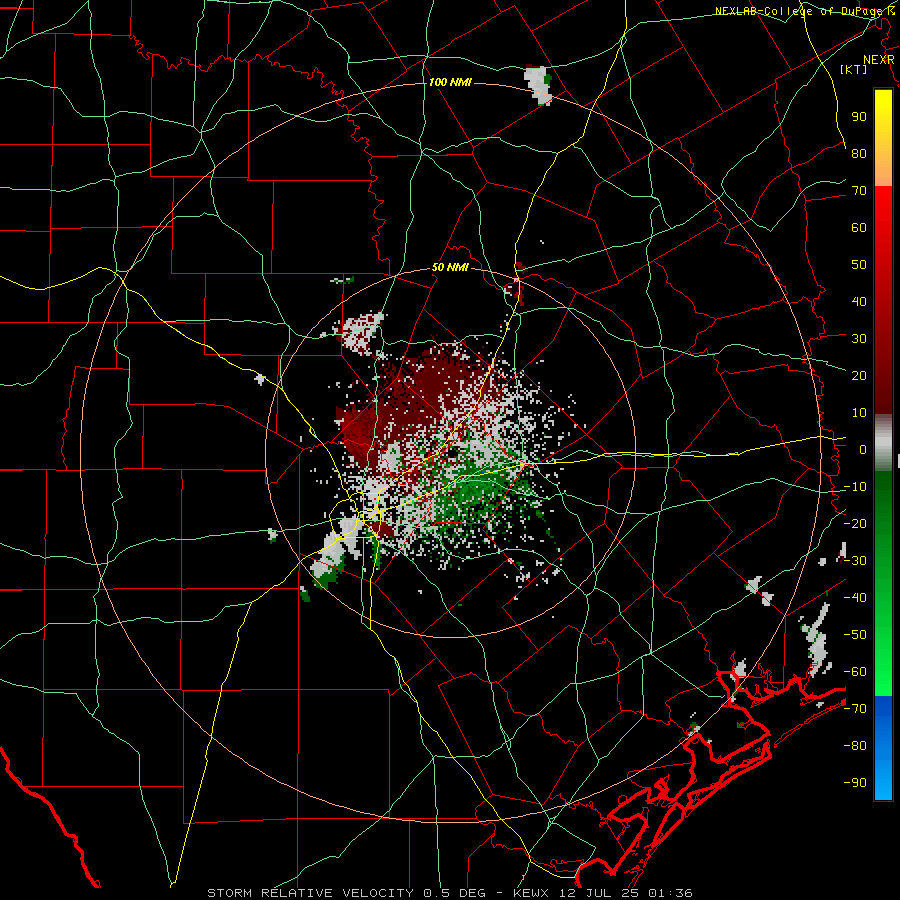900x900 pixels.
Task: Click the 80 value on velocity scale
Action: [859, 154]
